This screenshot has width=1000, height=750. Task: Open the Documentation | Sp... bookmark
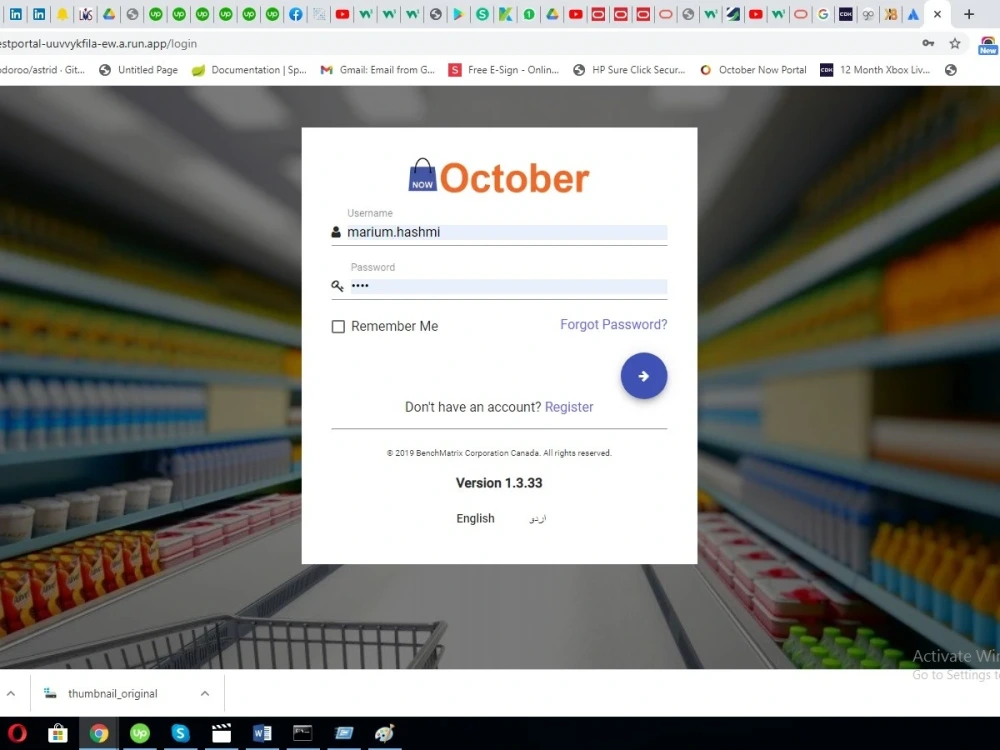point(249,70)
